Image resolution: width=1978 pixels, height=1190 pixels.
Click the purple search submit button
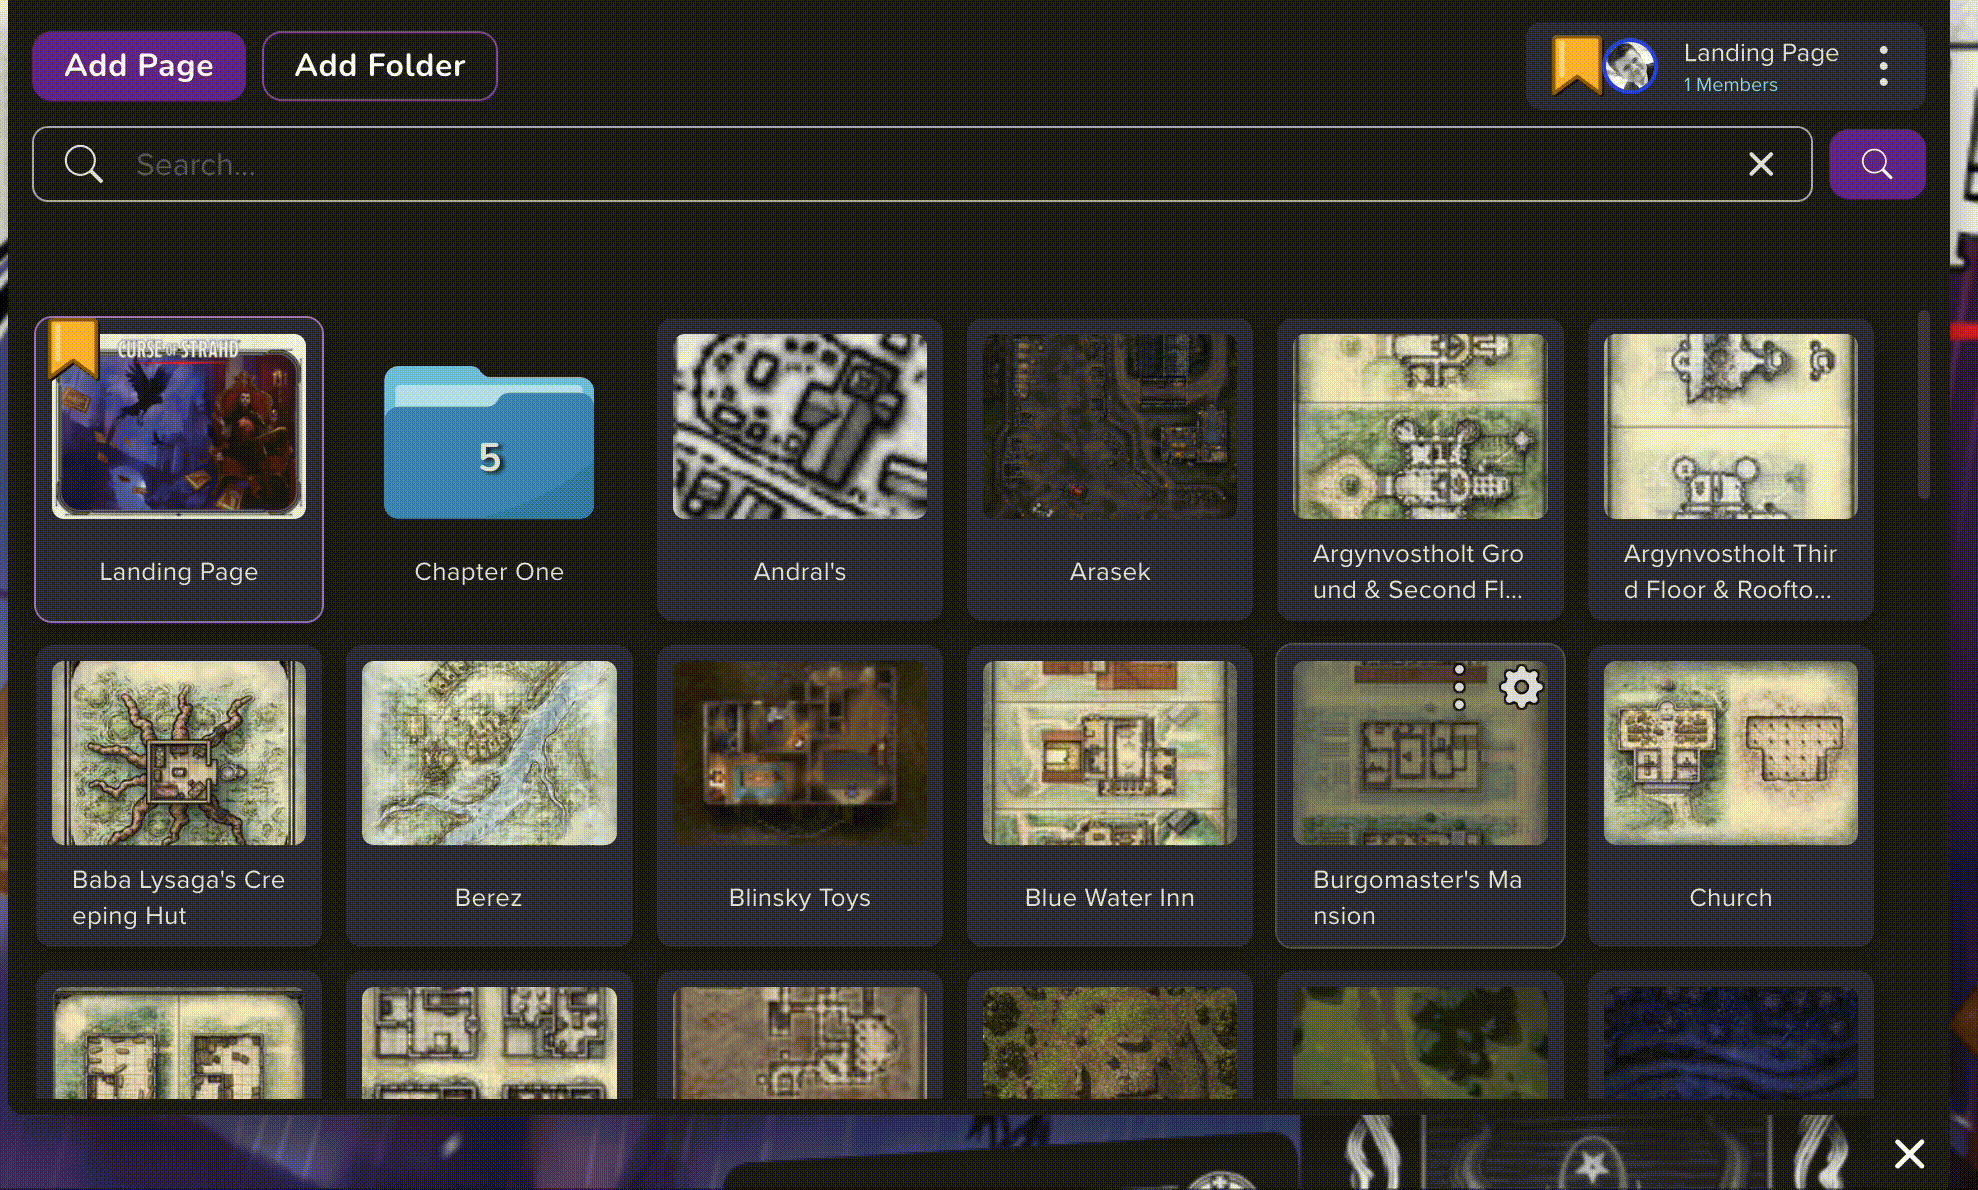click(1876, 164)
